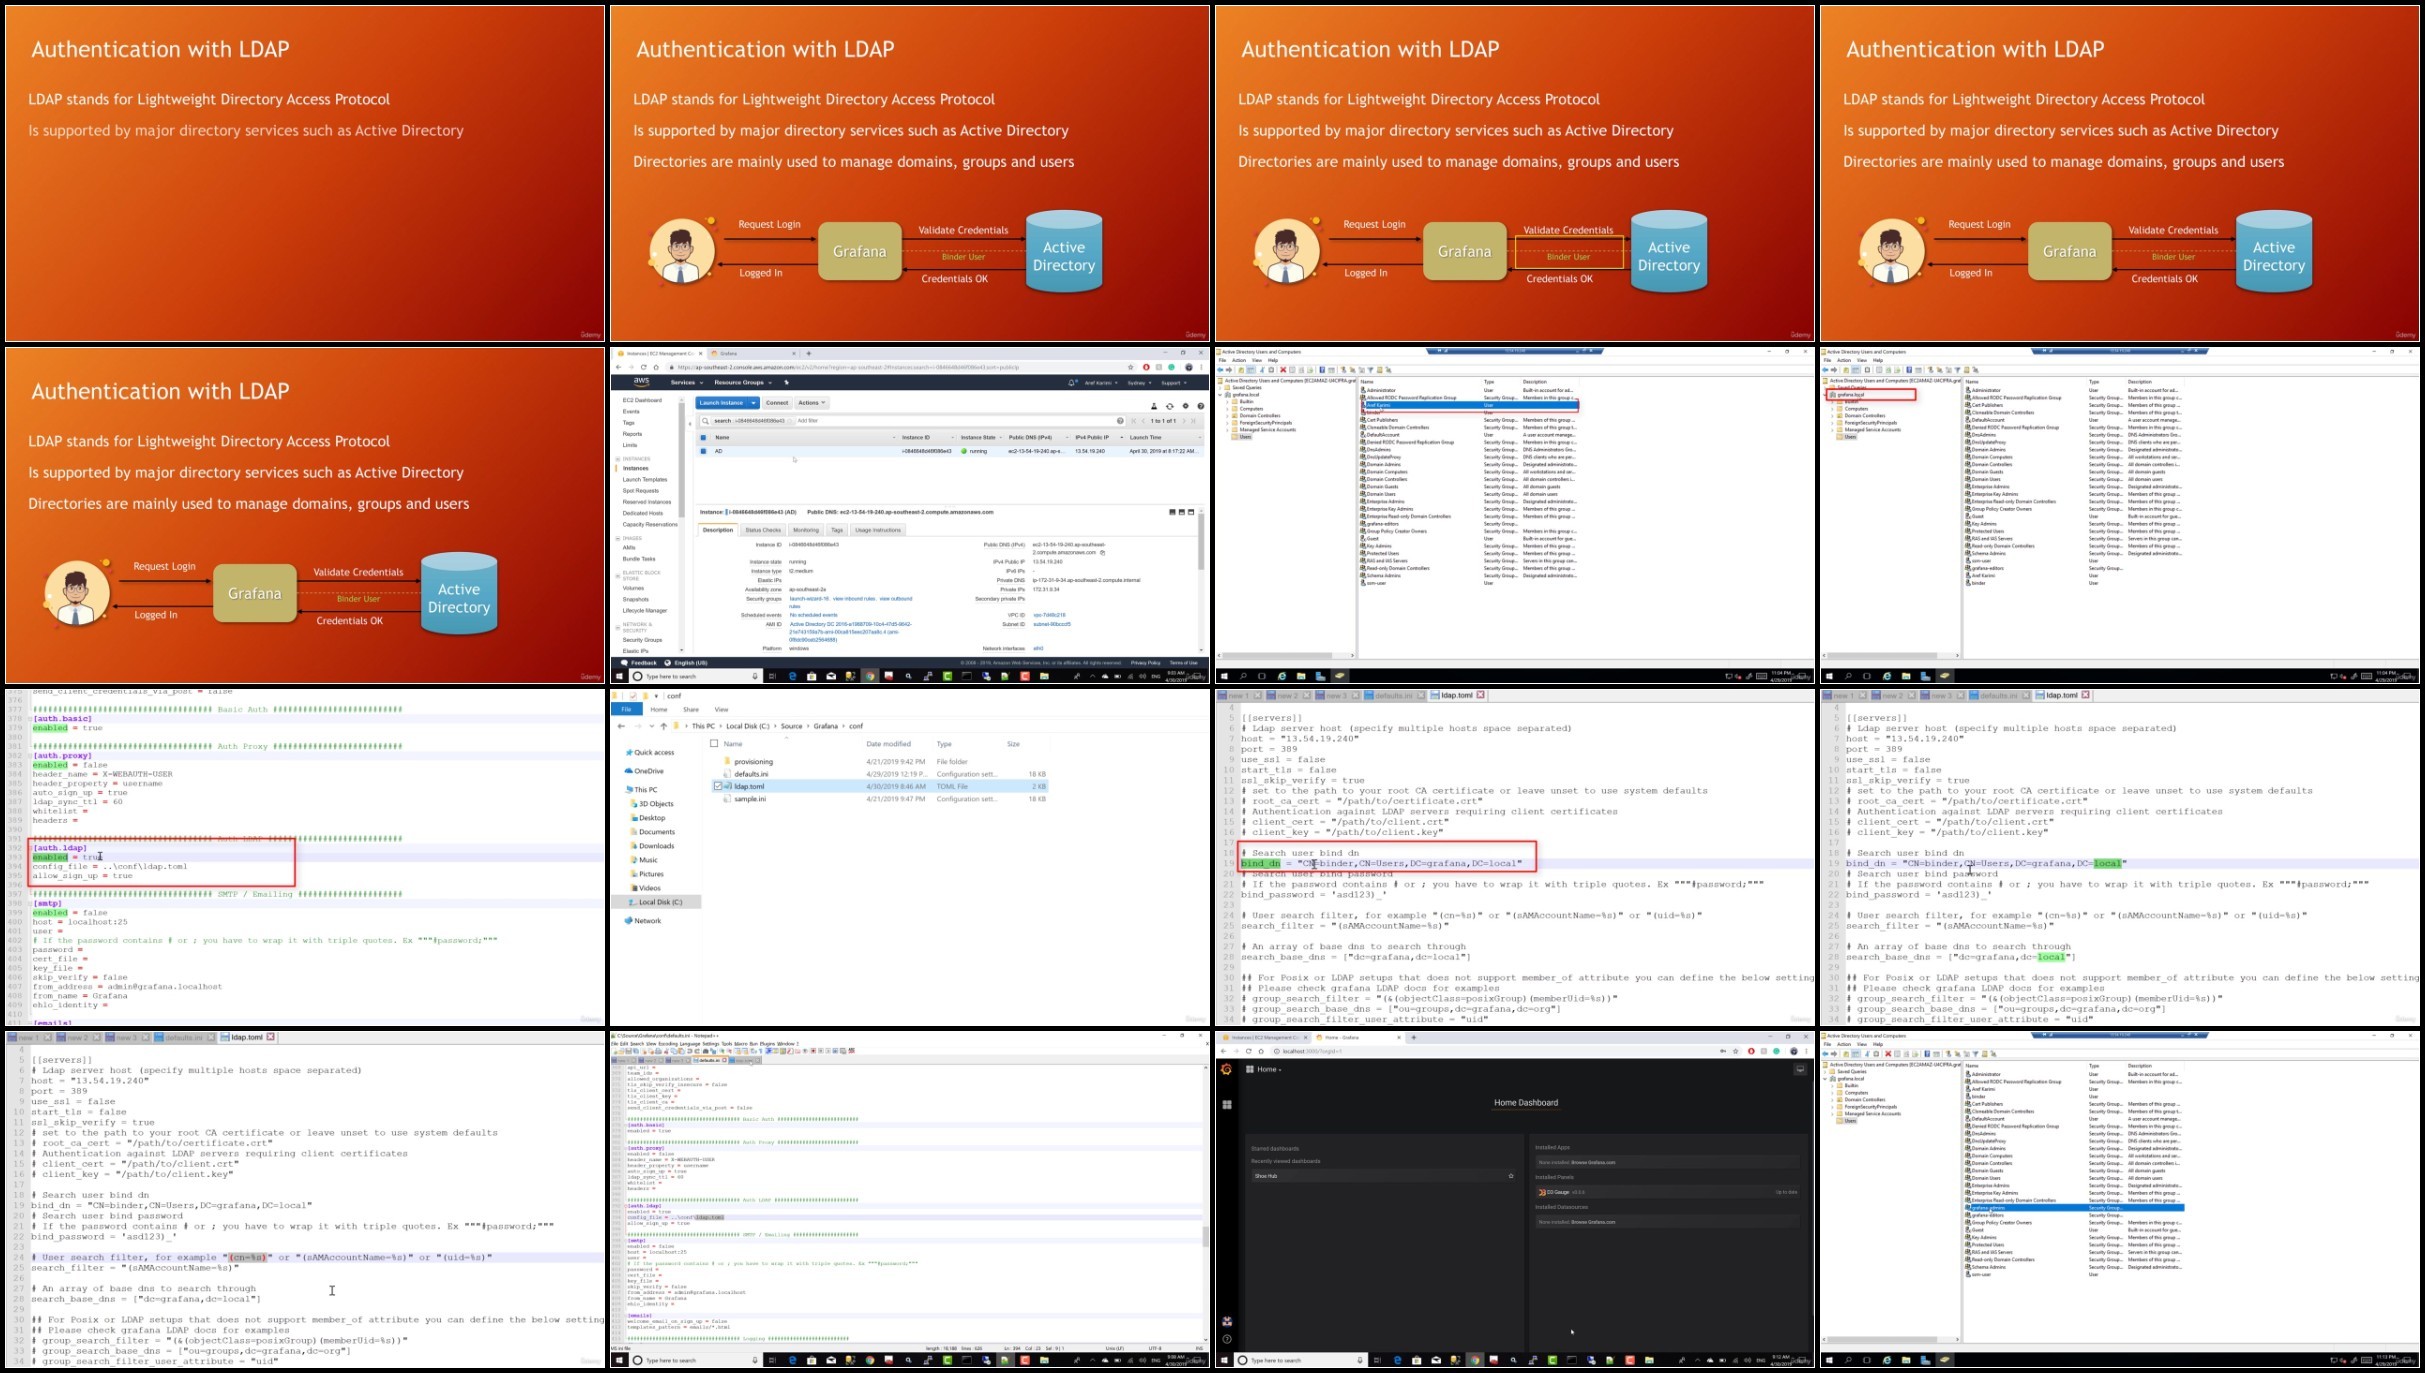The width and height of the screenshot is (2425, 1373).
Task: Click the Add filter search field
Action: click(x=955, y=421)
